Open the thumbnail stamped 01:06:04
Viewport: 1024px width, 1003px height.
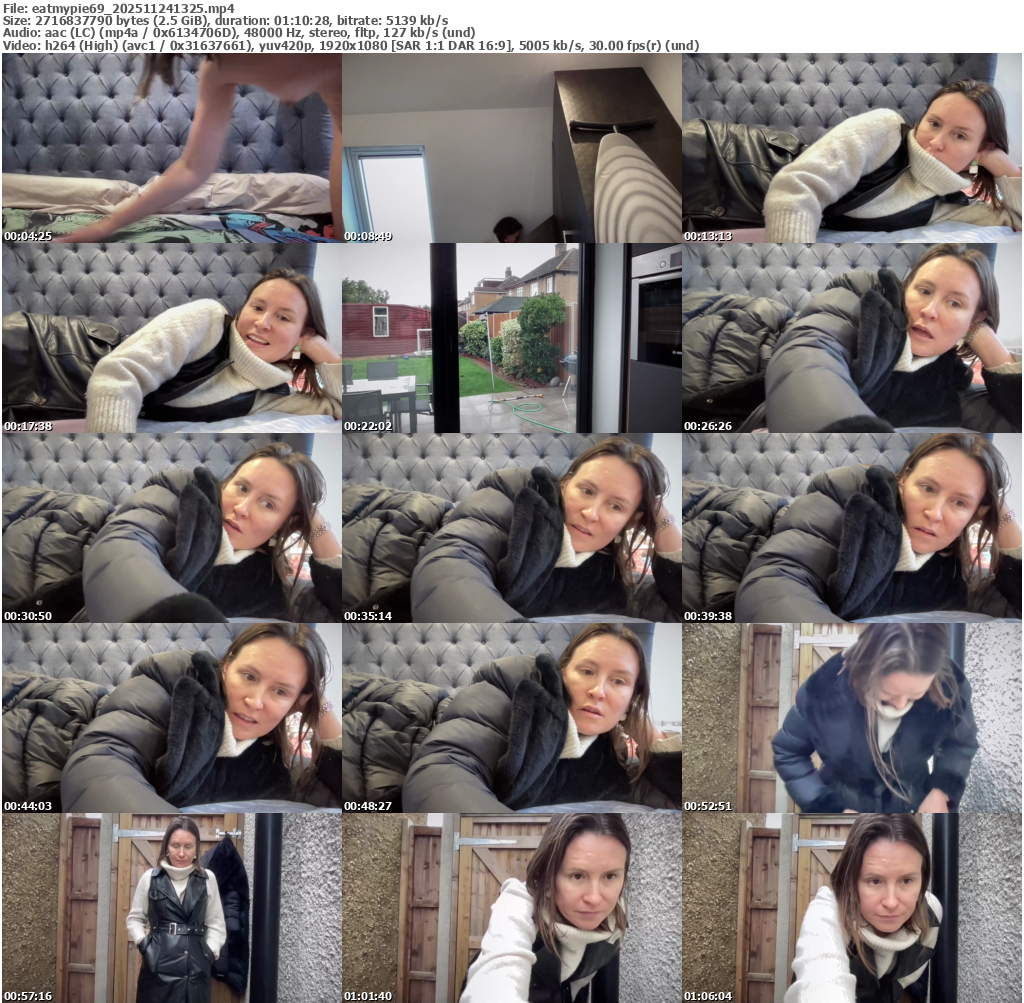click(x=852, y=908)
